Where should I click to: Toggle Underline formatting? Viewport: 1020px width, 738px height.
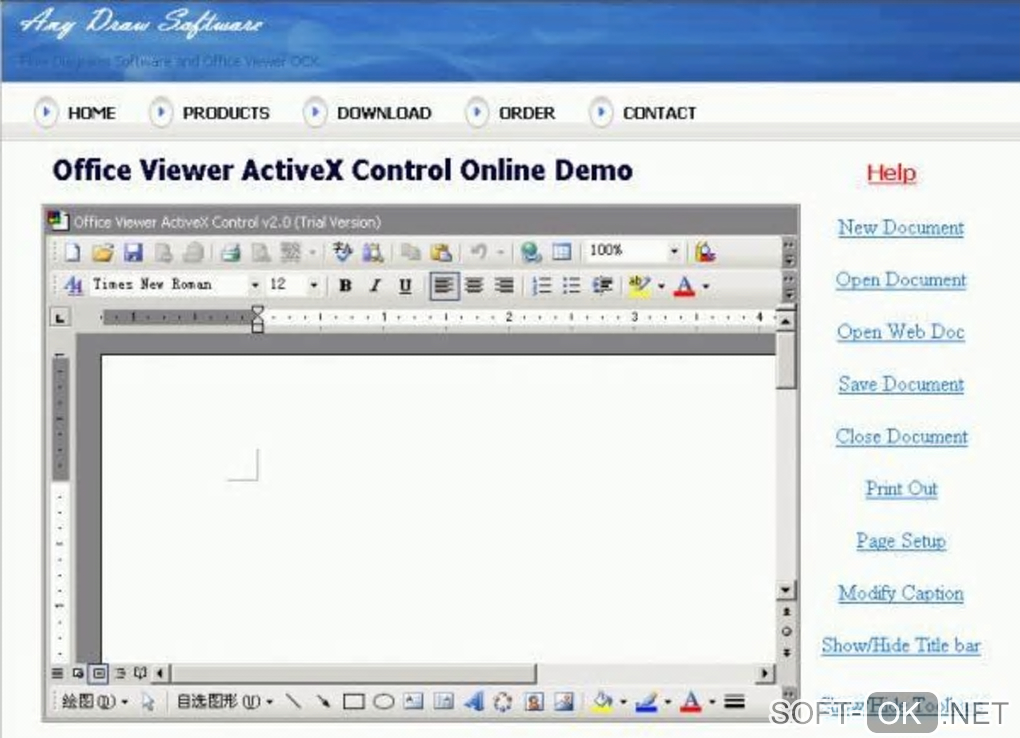tap(405, 286)
